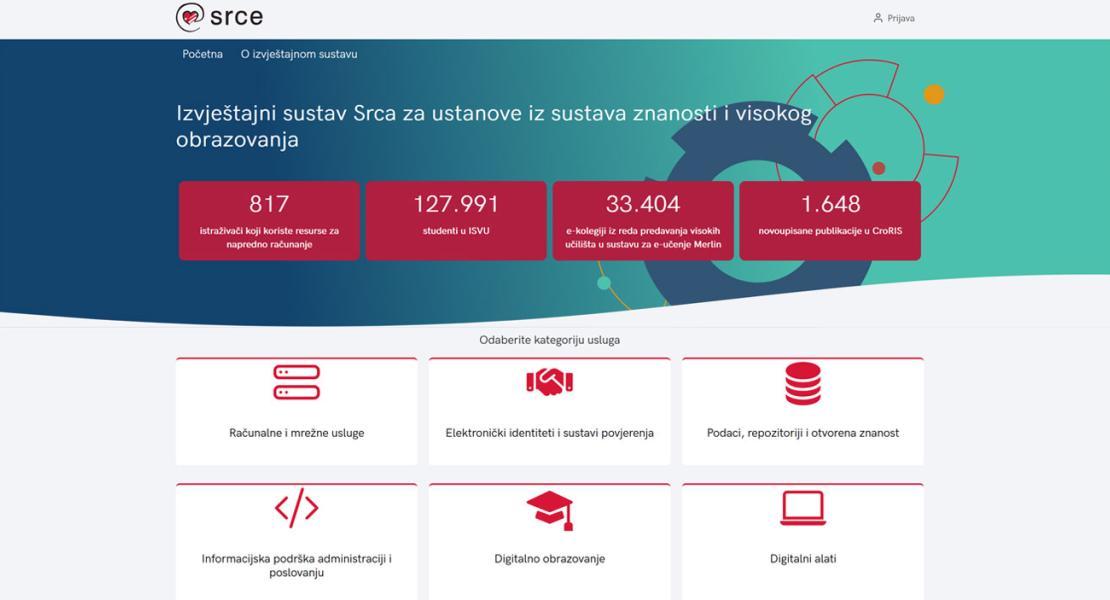Image resolution: width=1110 pixels, height=600 pixels.
Task: Click the 127.991 studenti u ISVU card
Action: [x=456, y=221]
